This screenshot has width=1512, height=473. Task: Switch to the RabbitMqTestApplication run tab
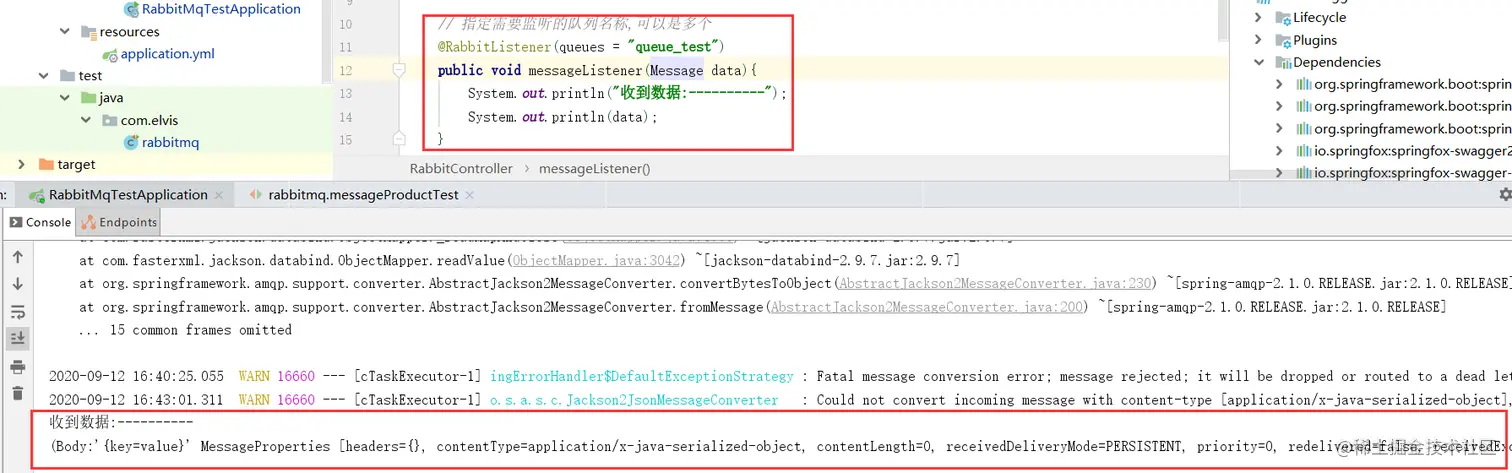click(x=128, y=195)
